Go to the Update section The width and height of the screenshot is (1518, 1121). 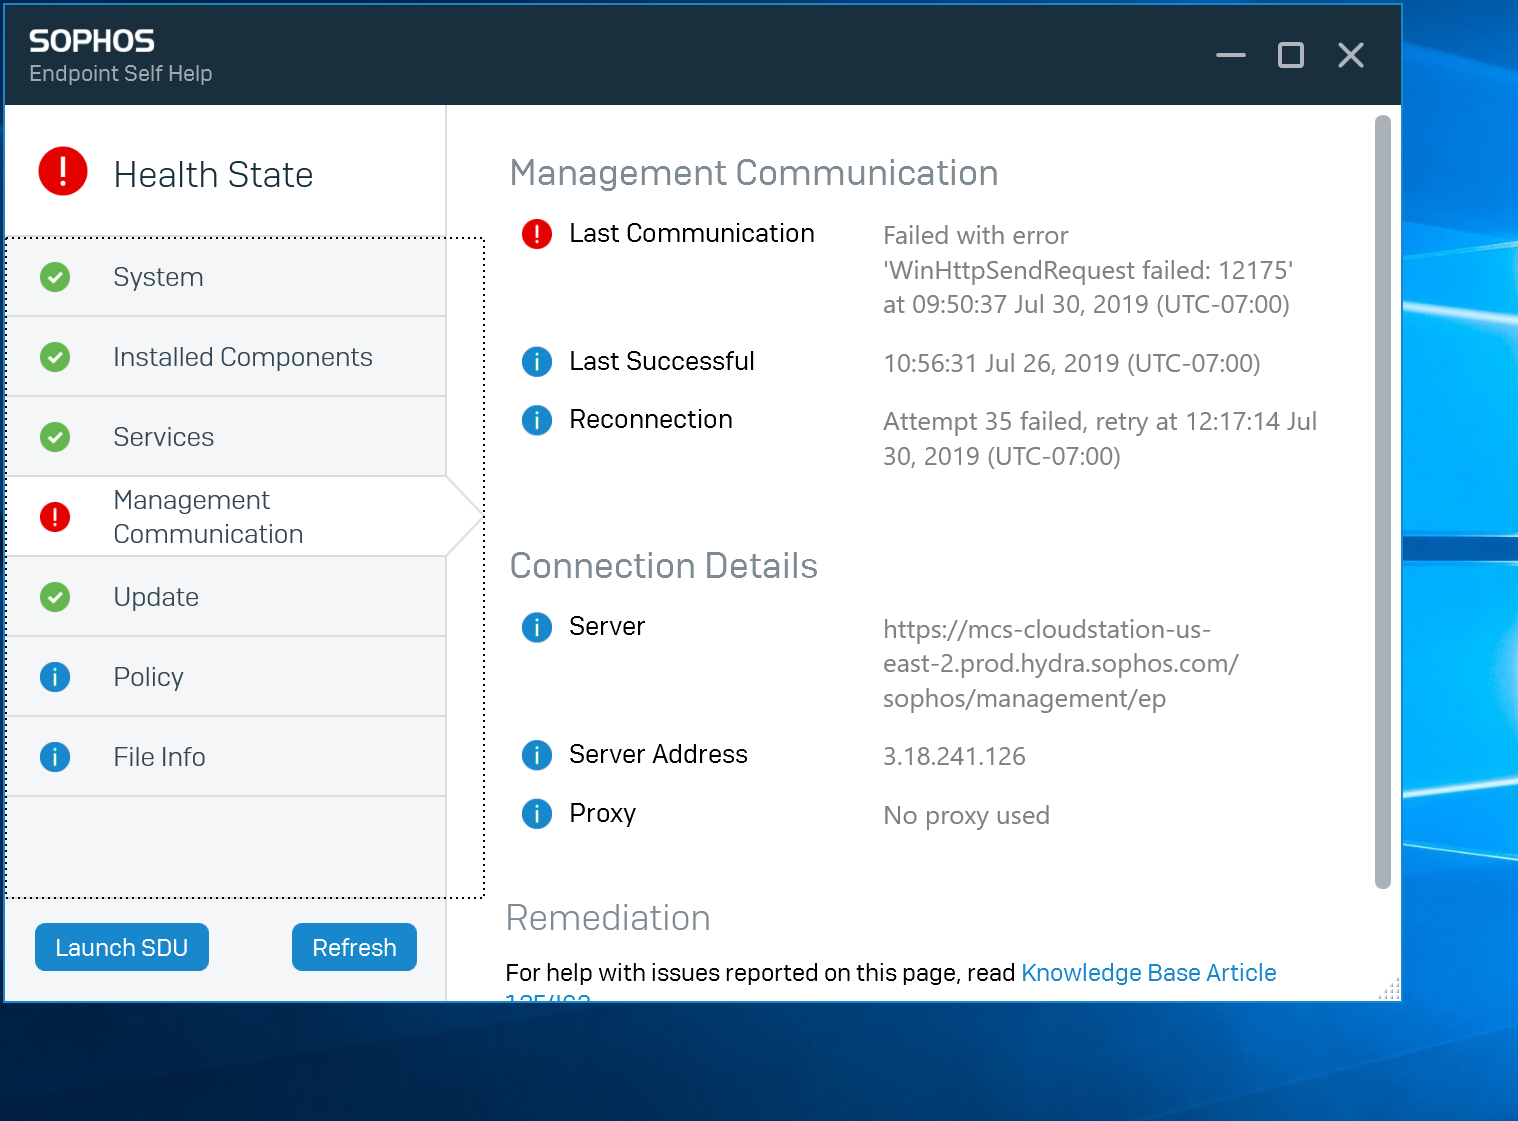tap(226, 597)
